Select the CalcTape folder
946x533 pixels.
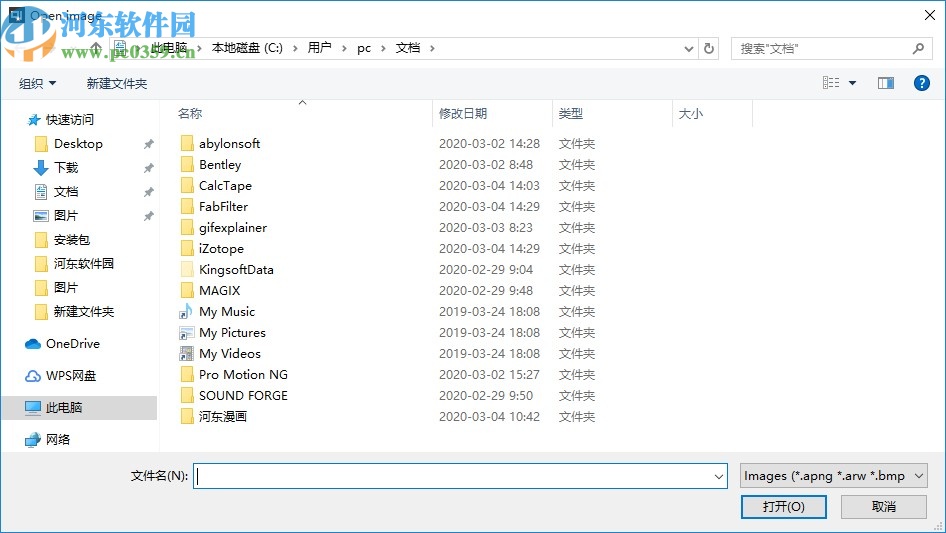click(x=225, y=185)
